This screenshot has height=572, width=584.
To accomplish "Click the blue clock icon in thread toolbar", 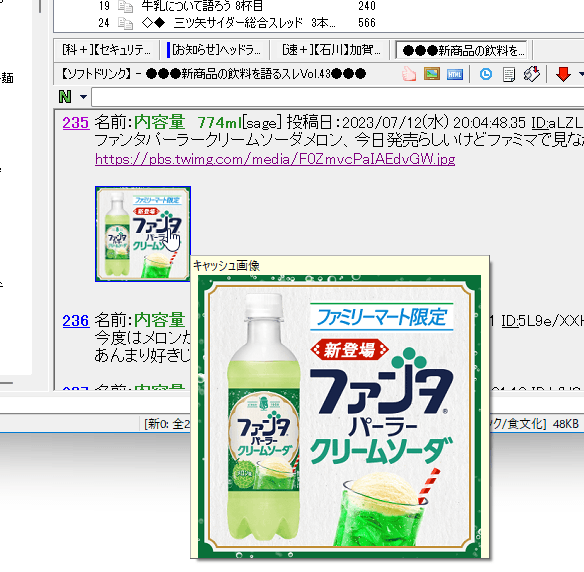I will click(x=485, y=74).
